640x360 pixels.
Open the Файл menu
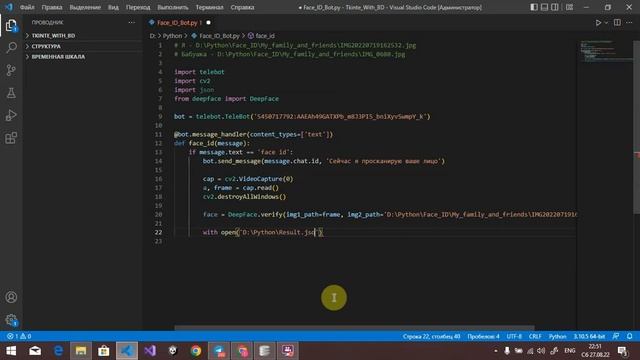pos(27,7)
